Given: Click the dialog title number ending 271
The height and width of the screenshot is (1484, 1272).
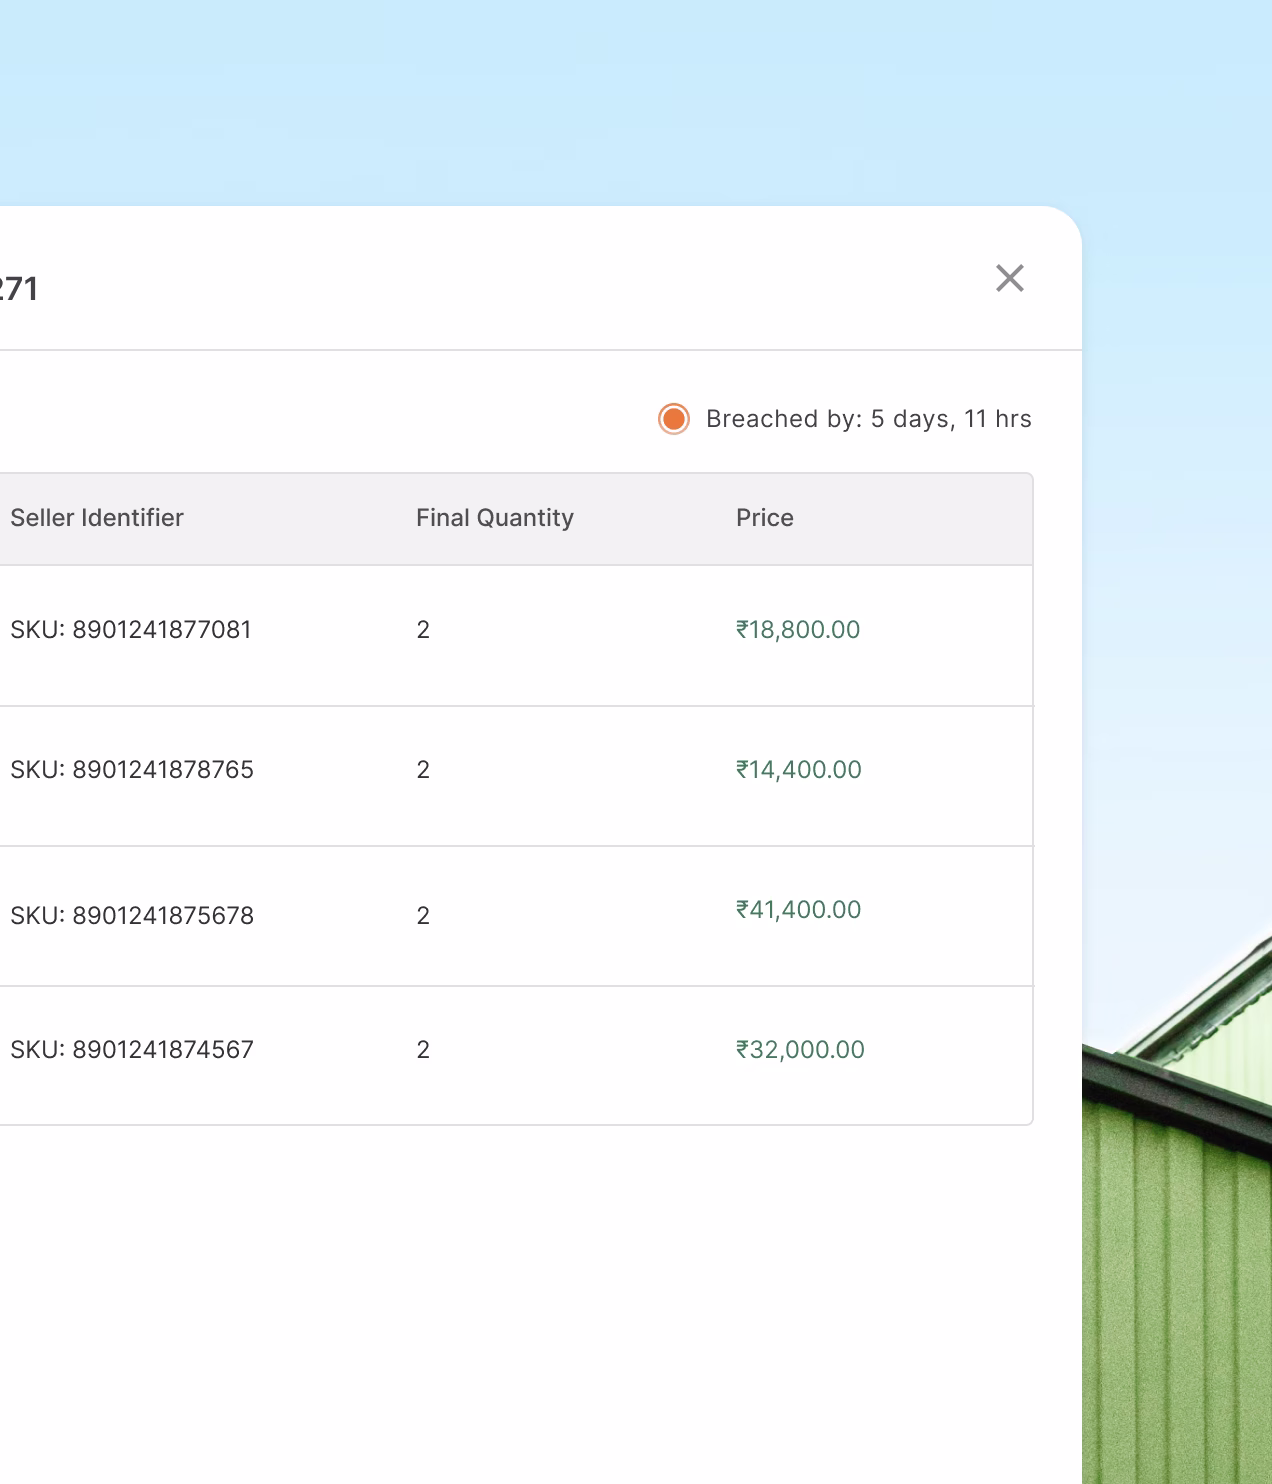Looking at the screenshot, I should point(18,289).
